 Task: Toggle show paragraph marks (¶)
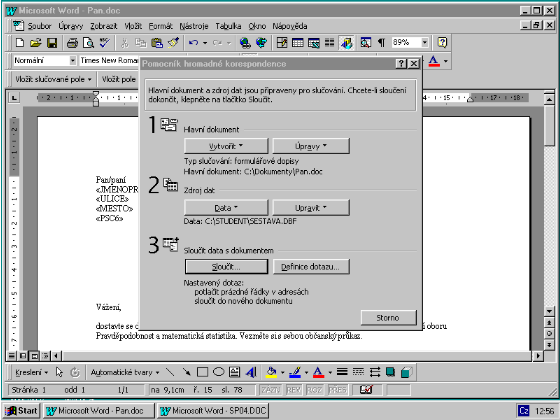tap(381, 43)
